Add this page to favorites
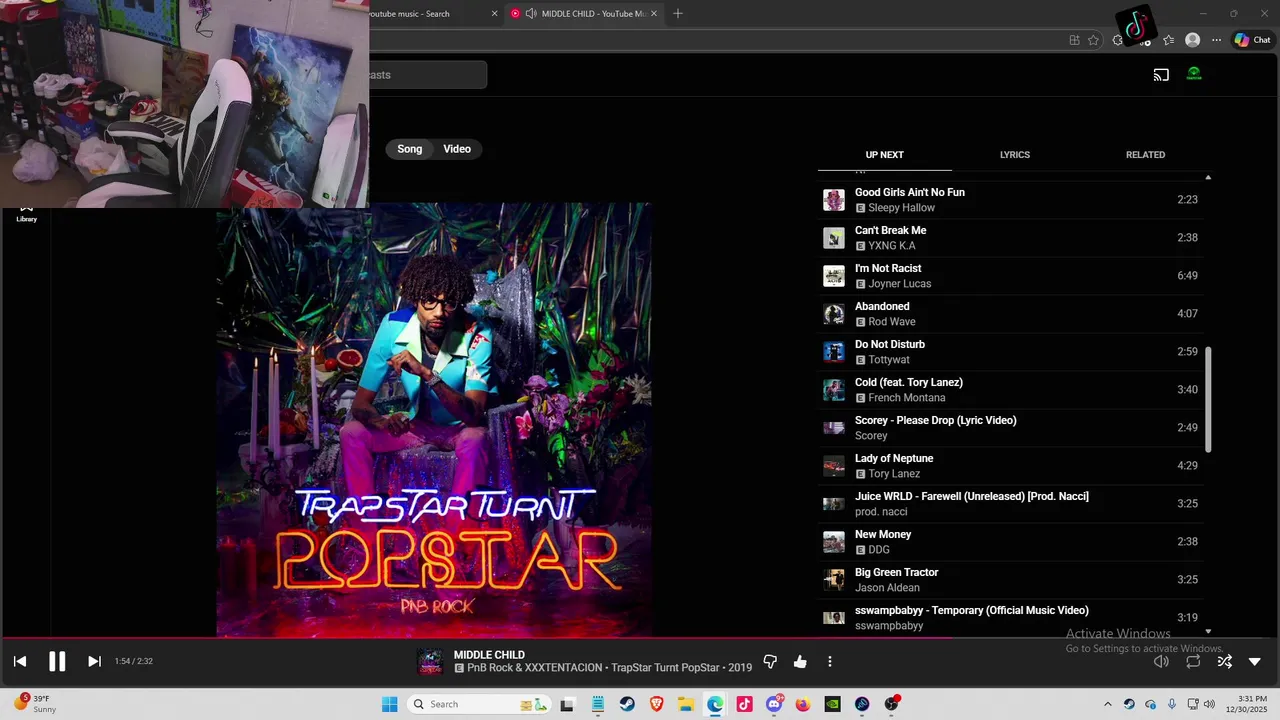 click(1093, 40)
